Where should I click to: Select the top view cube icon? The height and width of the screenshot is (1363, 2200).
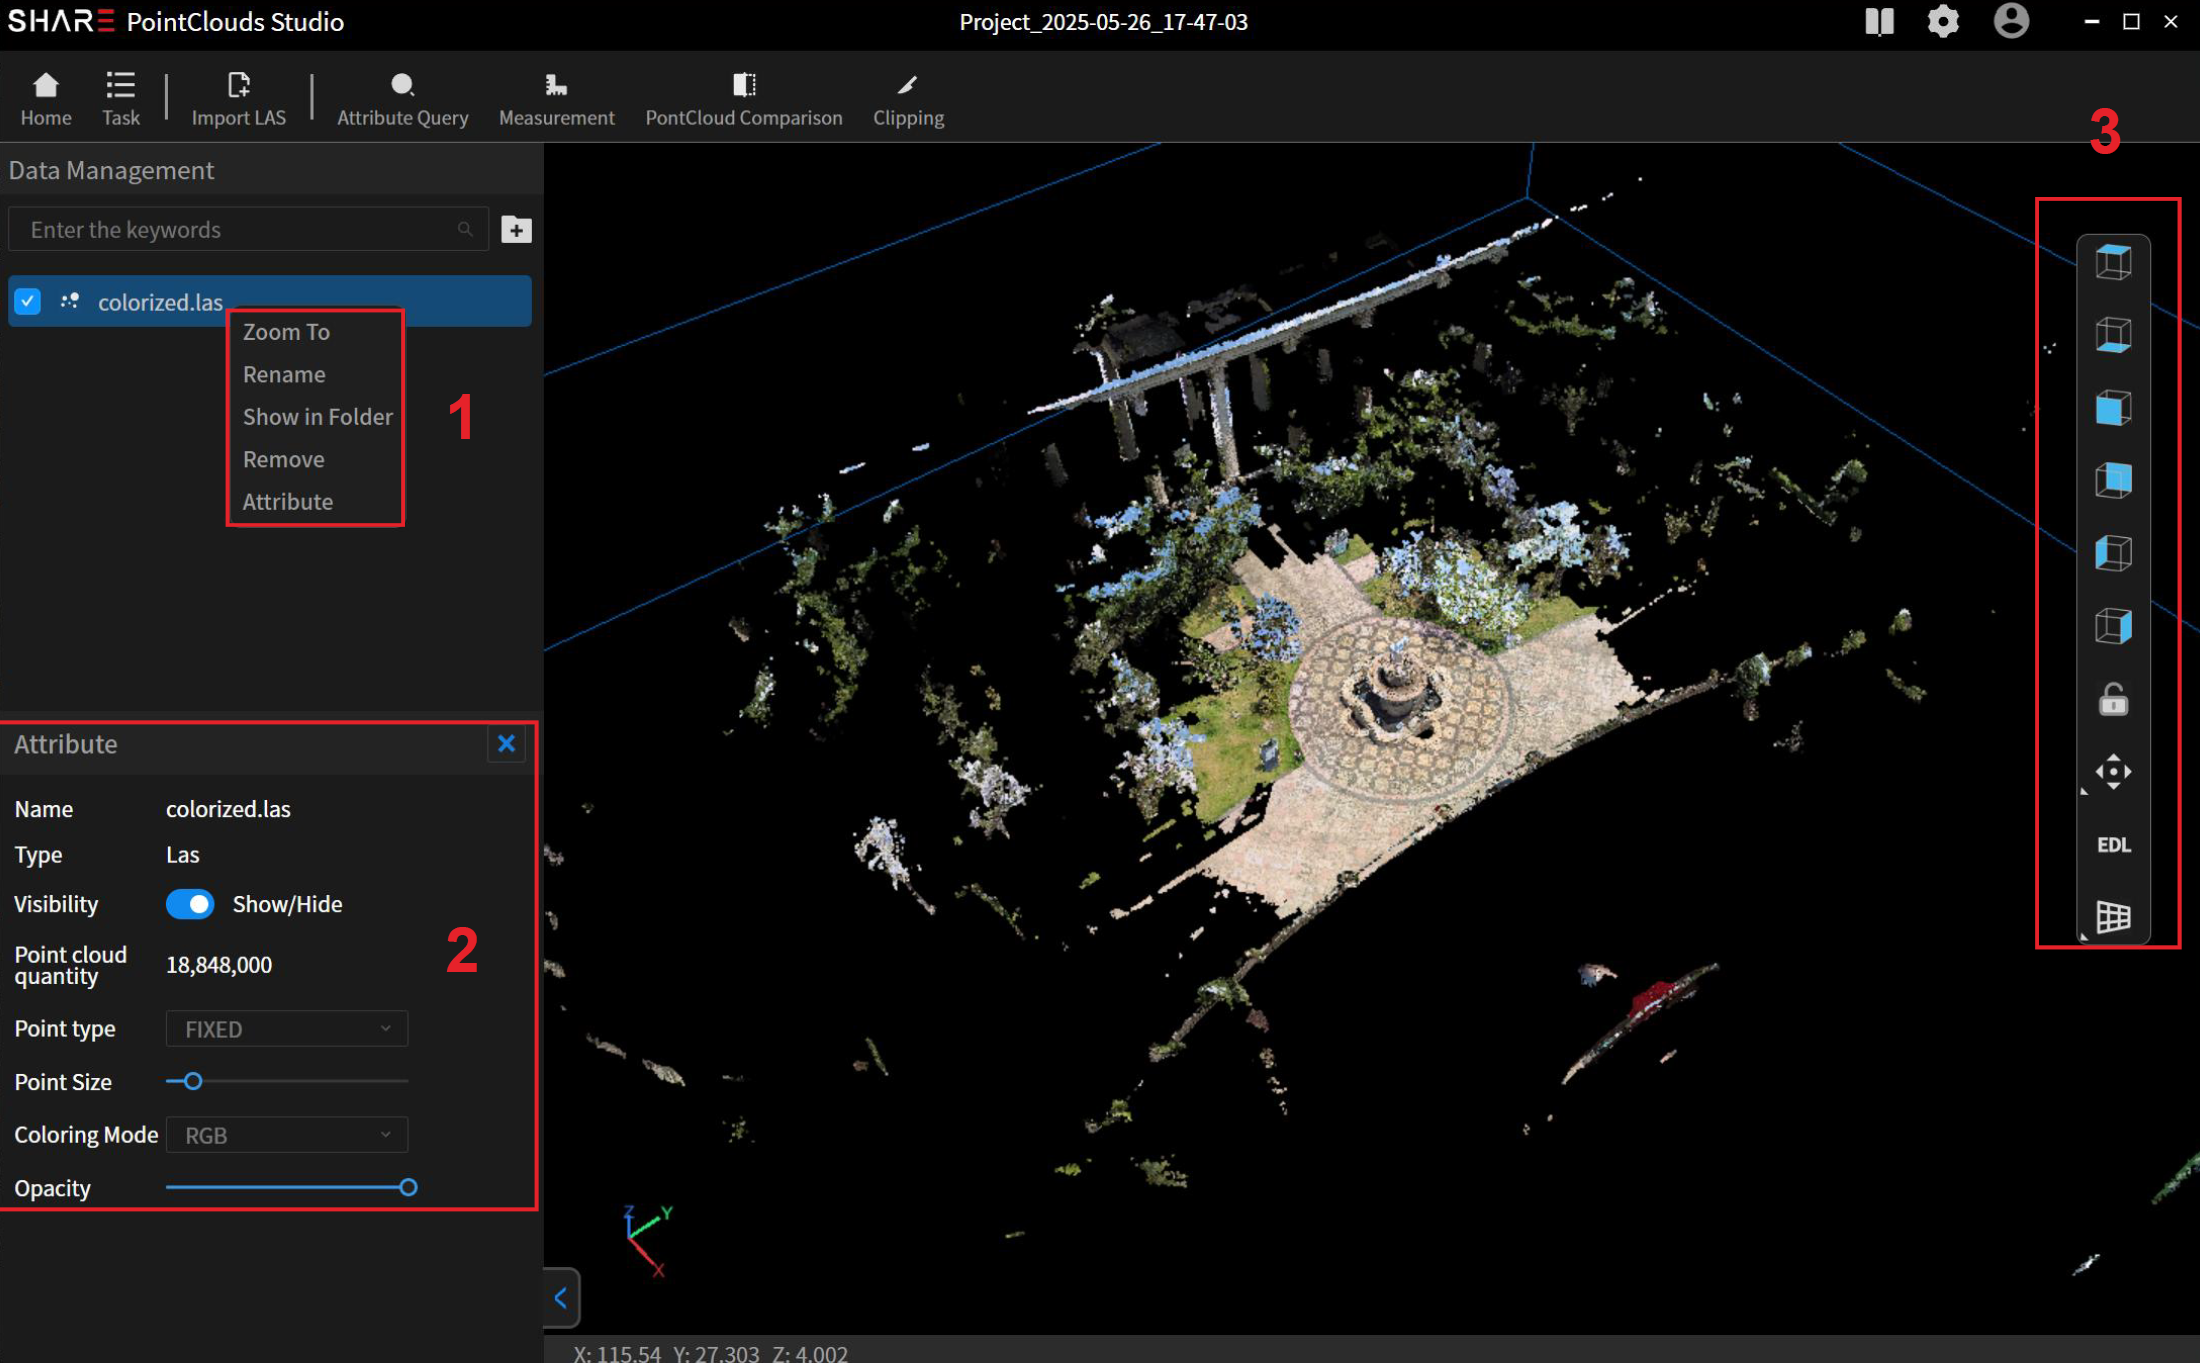(2113, 260)
